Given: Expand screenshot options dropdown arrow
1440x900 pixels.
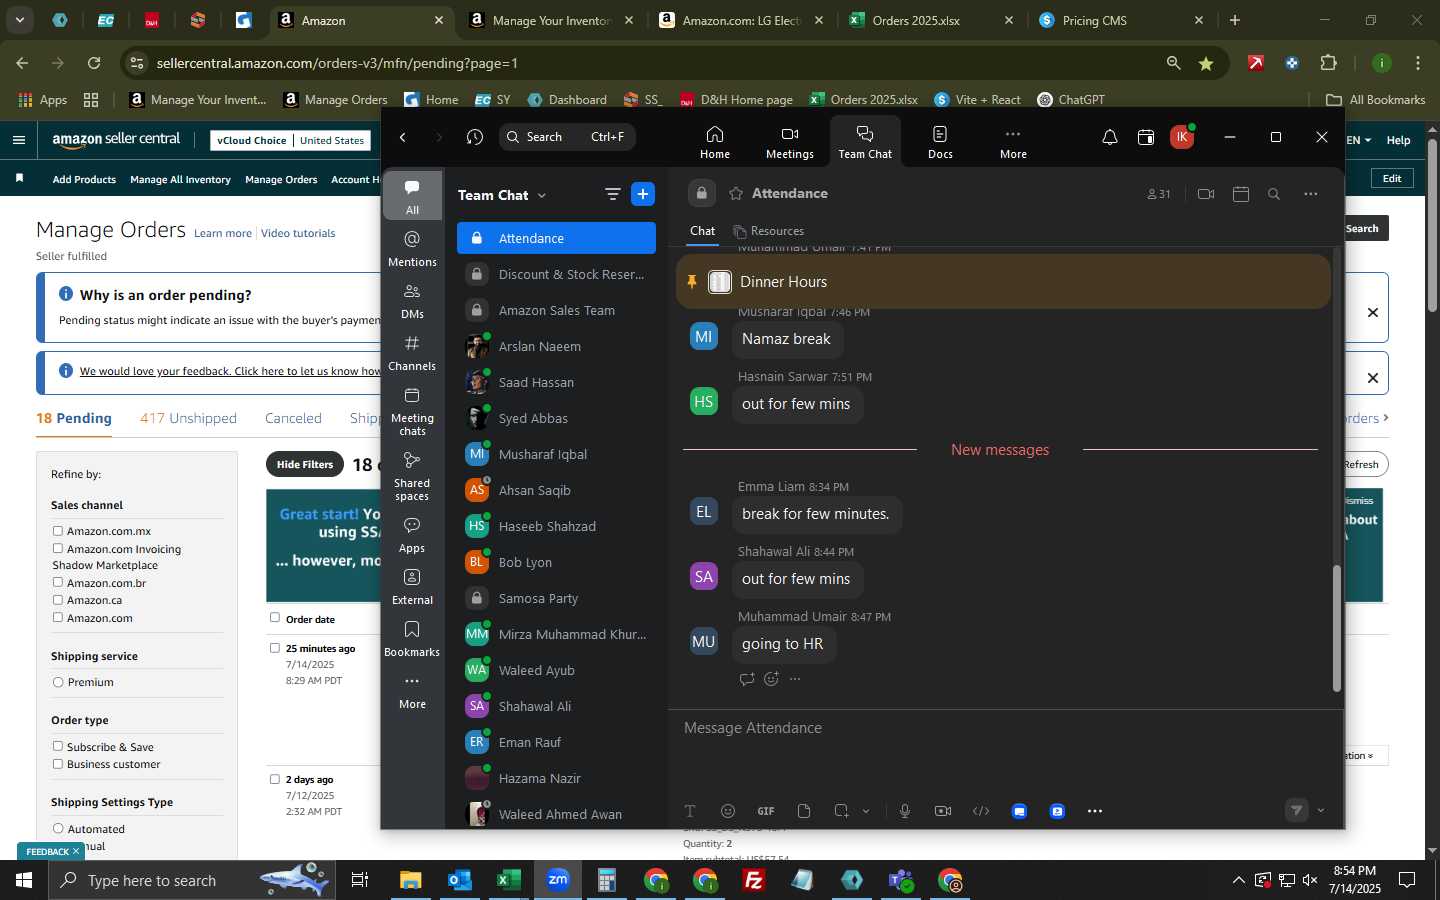Looking at the screenshot, I should point(866,811).
